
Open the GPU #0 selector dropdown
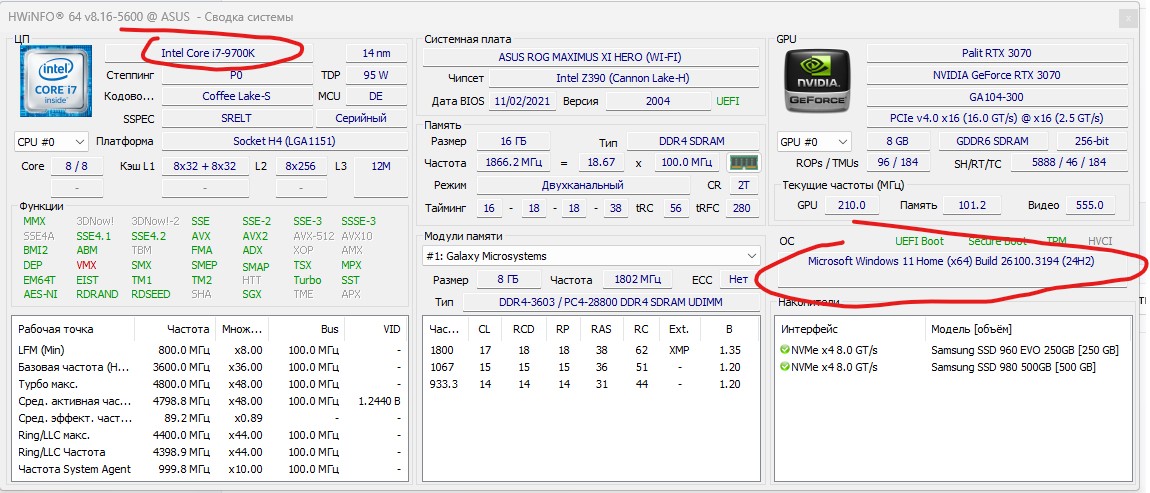(x=814, y=141)
